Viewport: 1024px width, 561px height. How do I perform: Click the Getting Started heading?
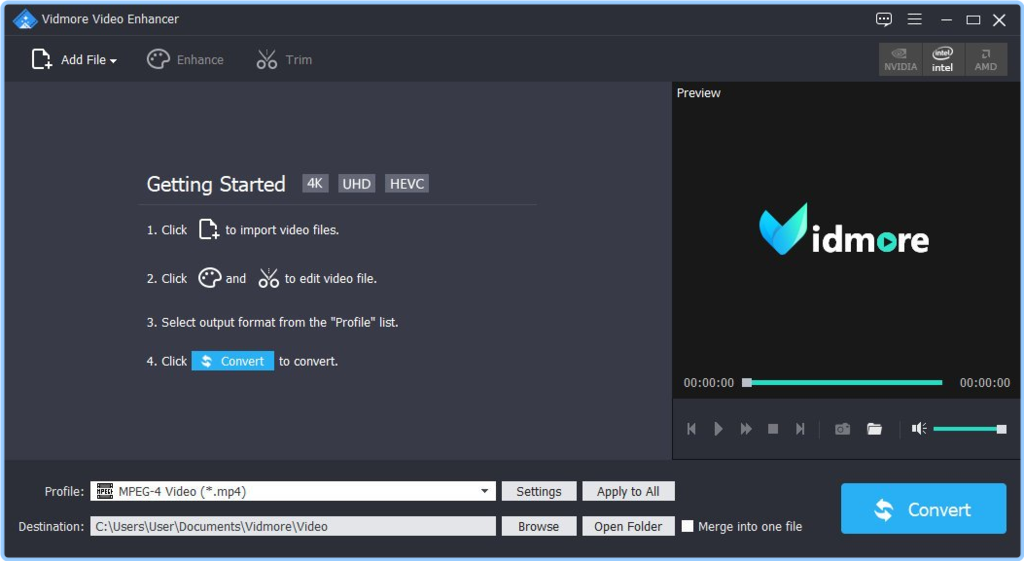pyautogui.click(x=216, y=184)
